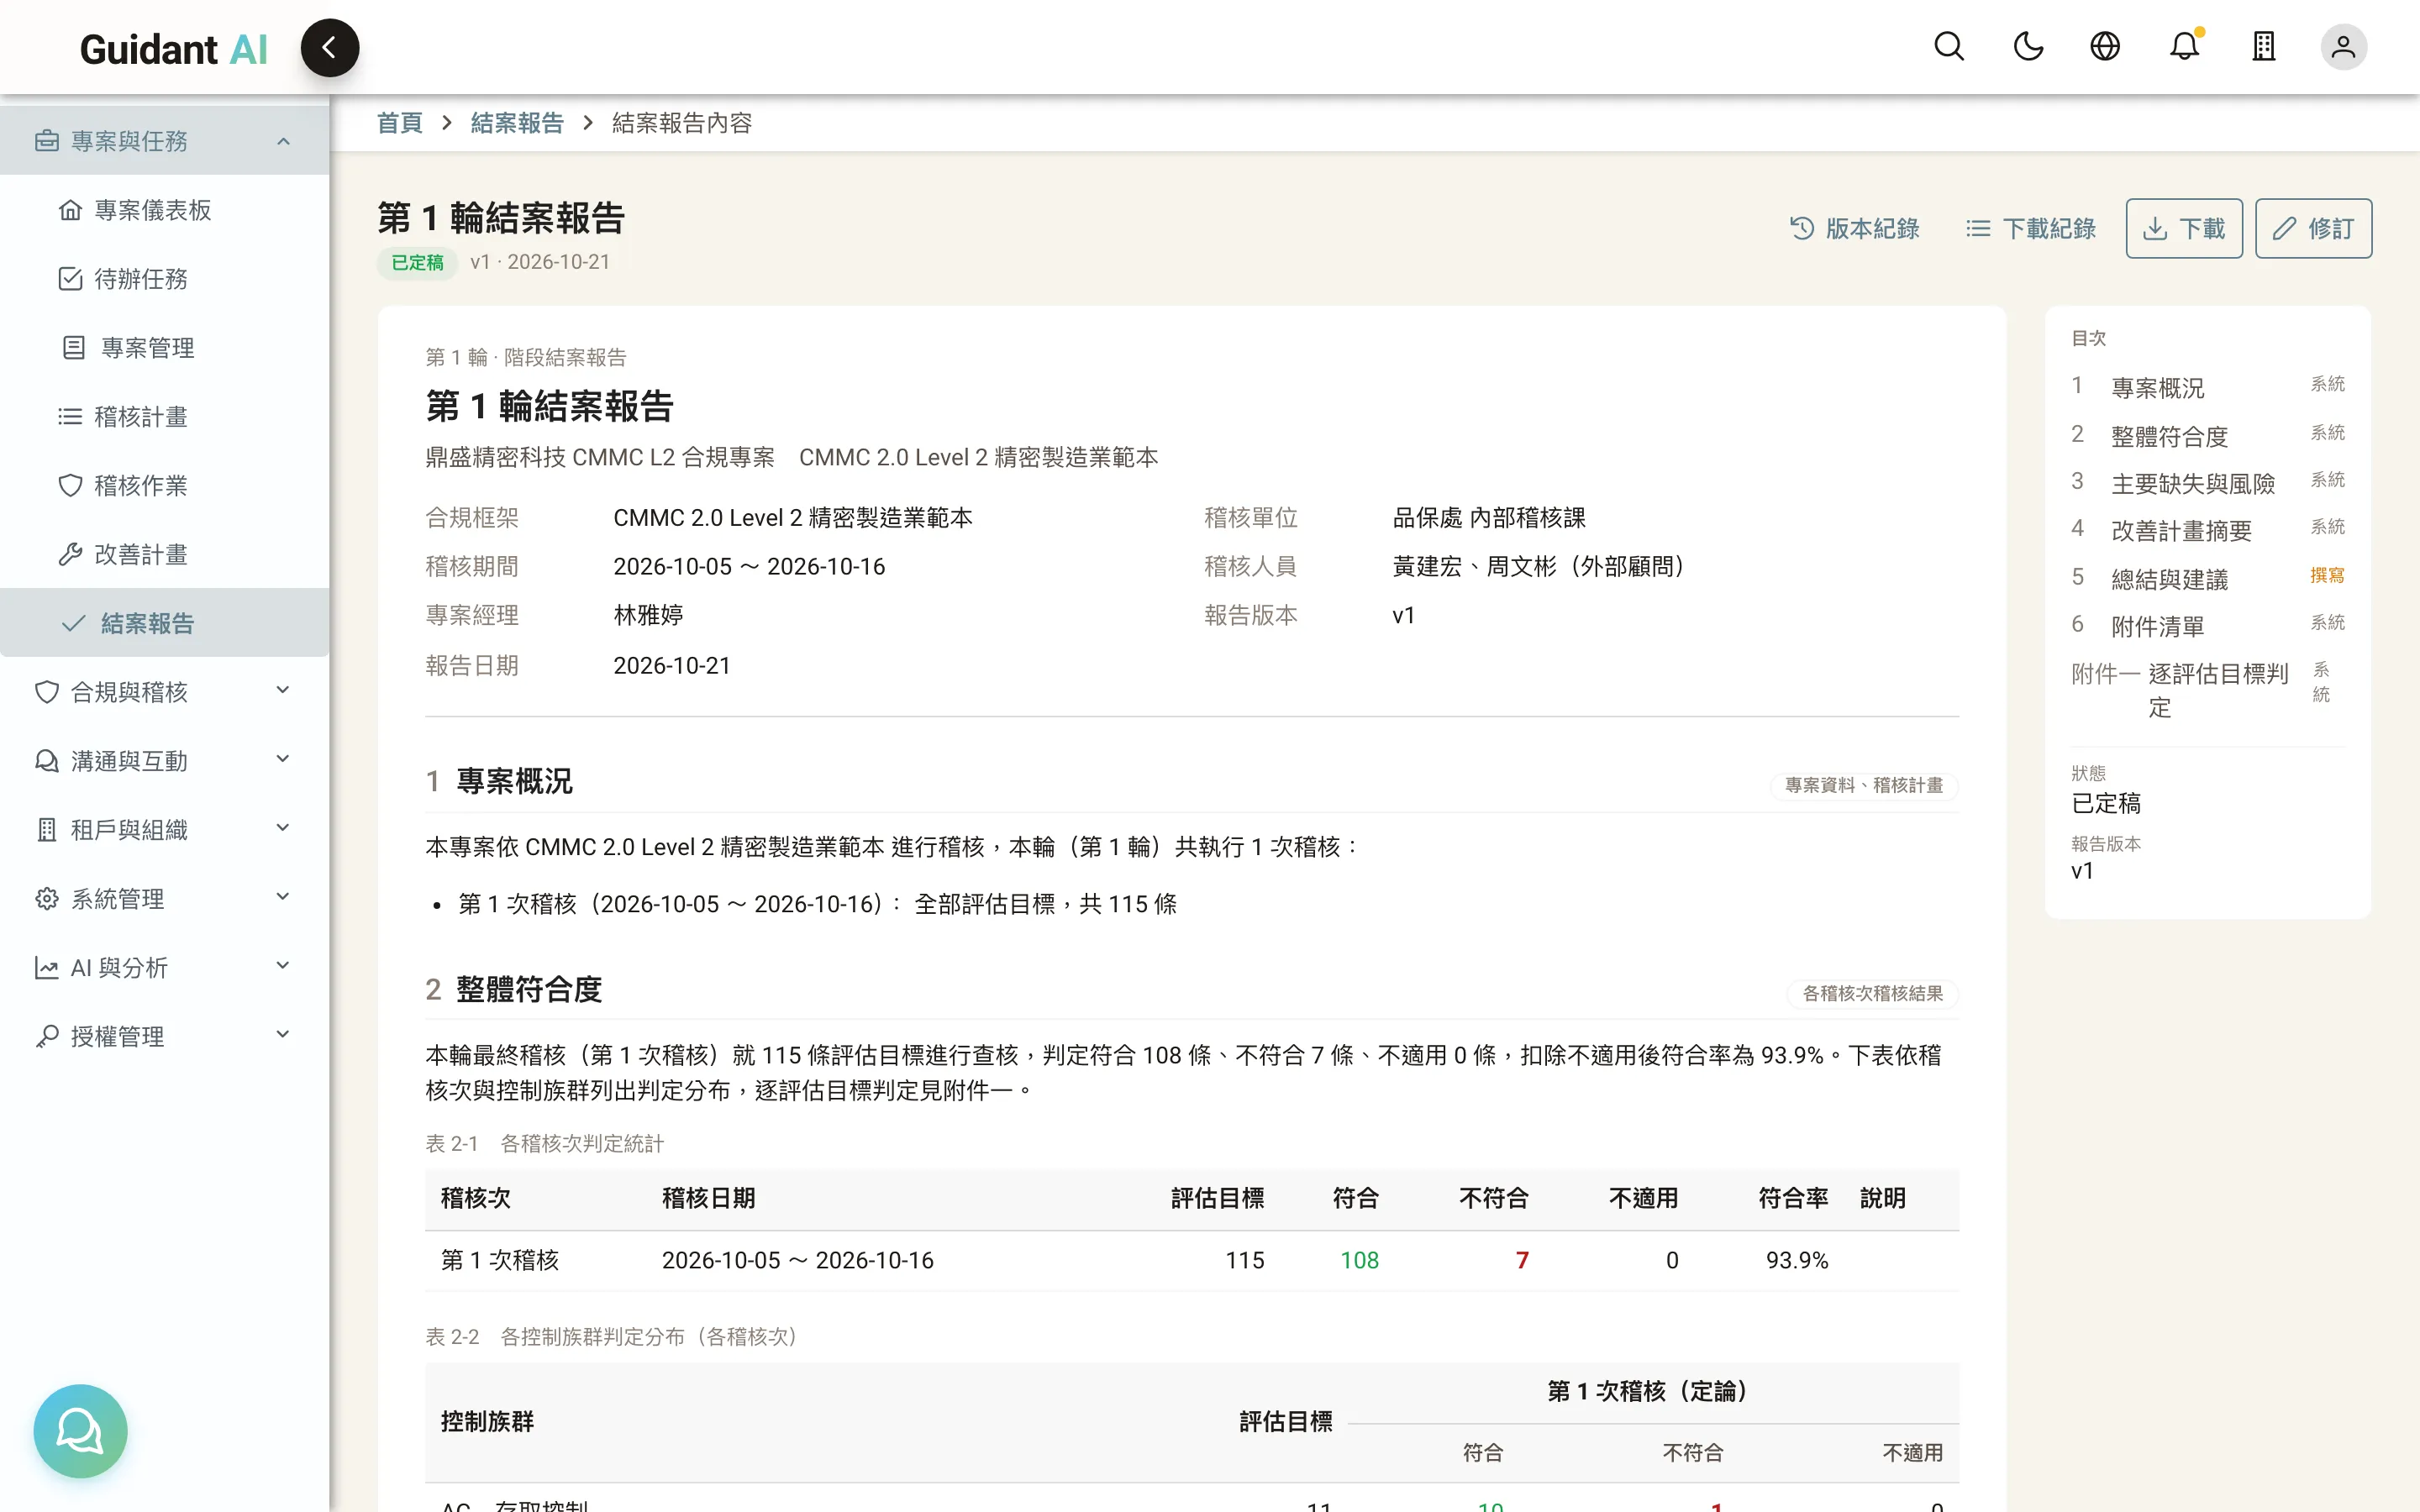Click the green 108 符合 table value
This screenshot has height=1512, width=2420.
1359,1260
